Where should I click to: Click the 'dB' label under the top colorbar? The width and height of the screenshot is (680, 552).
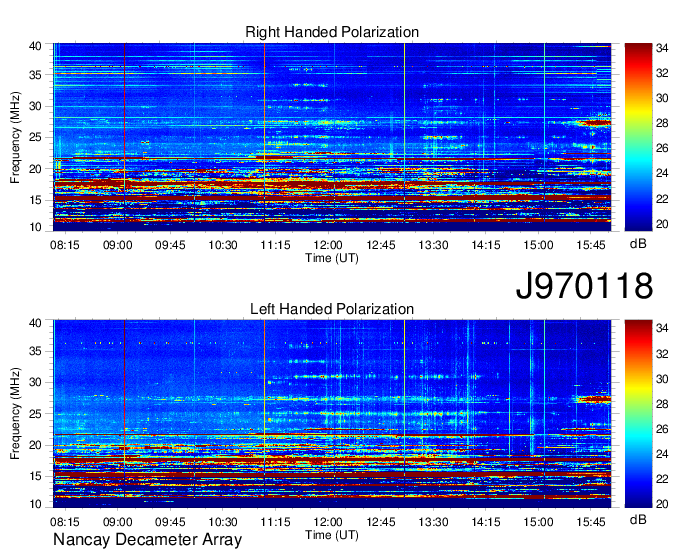click(638, 244)
